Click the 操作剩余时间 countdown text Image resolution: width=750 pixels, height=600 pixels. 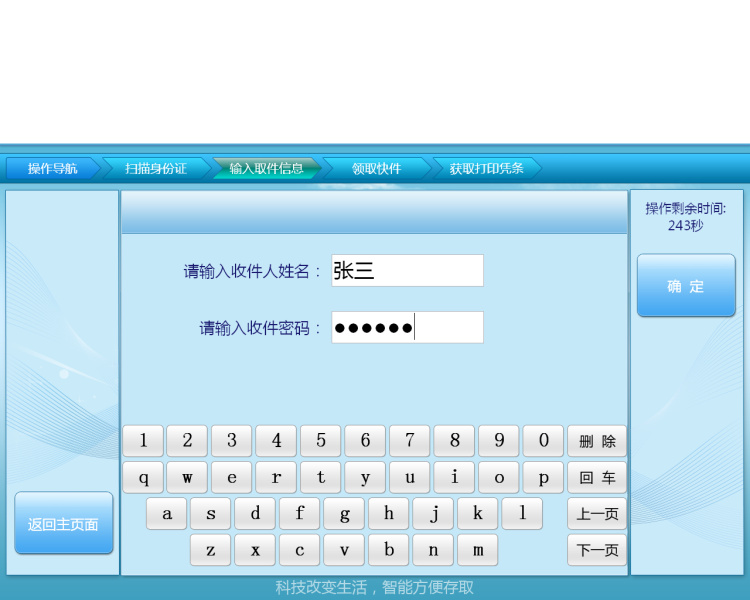(685, 217)
